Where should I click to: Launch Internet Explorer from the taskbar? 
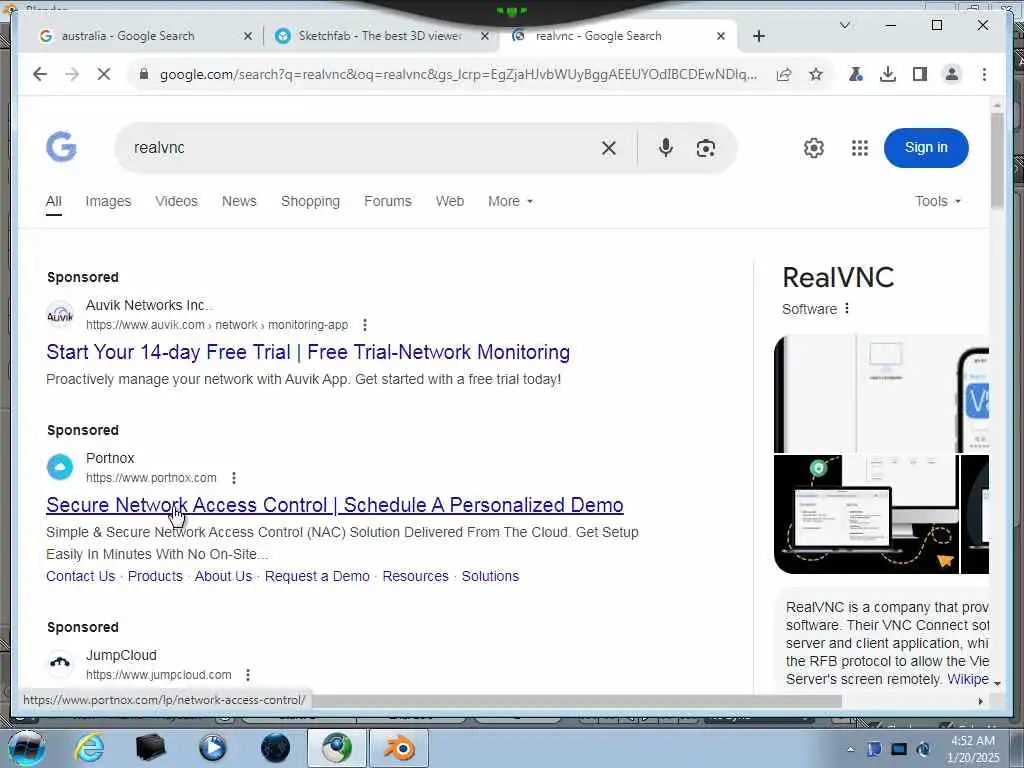89,748
